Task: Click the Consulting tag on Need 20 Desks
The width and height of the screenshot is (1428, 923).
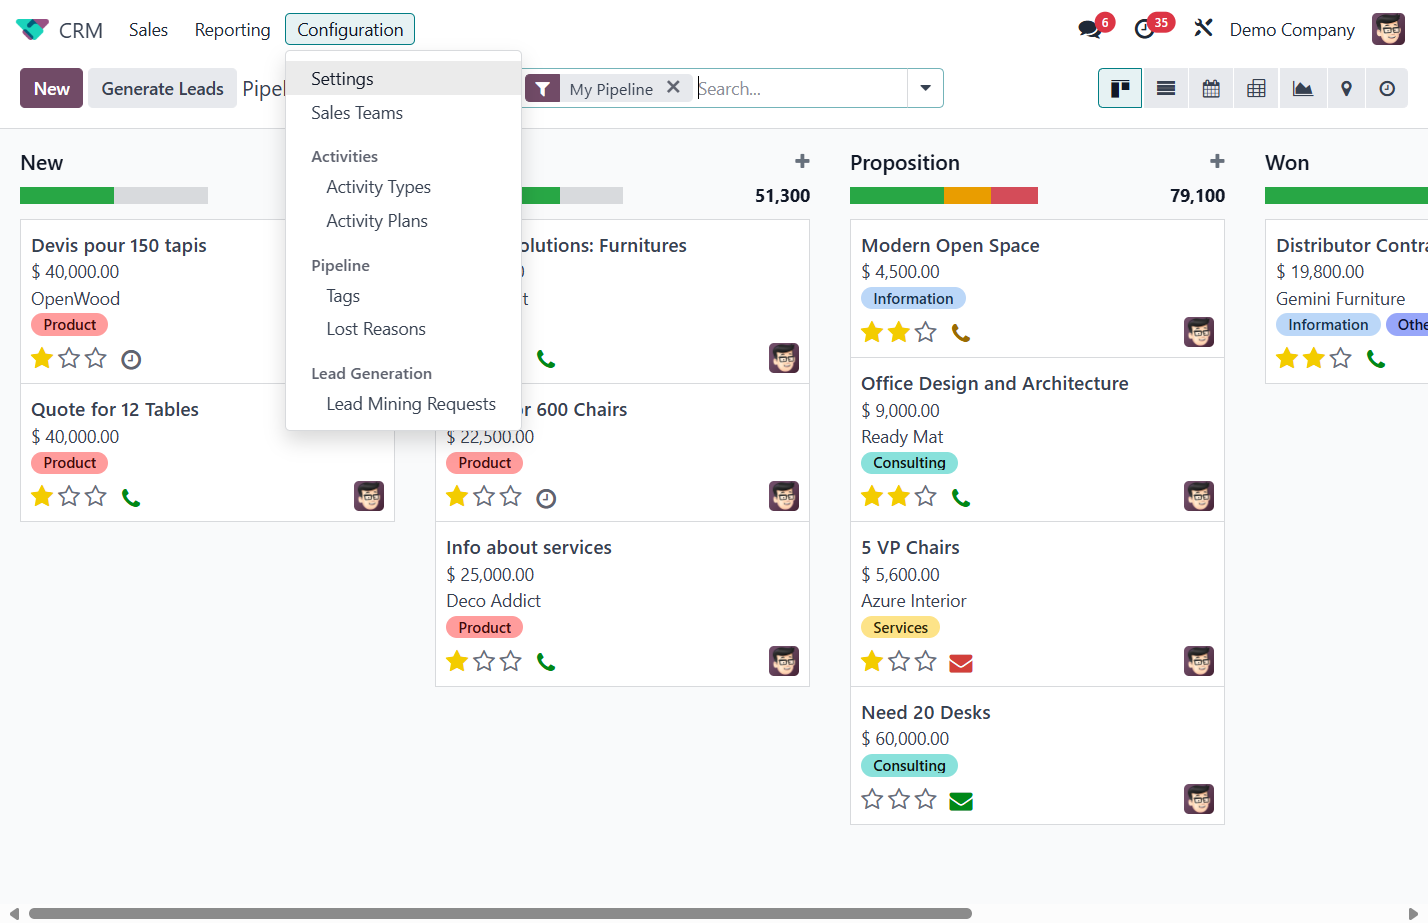Action: coord(909,766)
